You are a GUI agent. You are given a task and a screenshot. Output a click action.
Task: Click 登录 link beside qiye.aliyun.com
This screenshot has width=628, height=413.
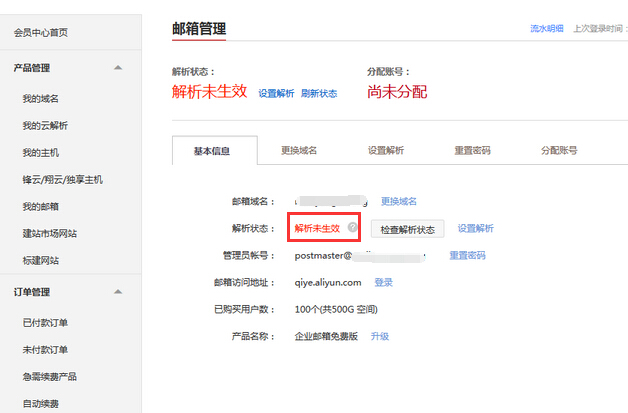(x=383, y=282)
